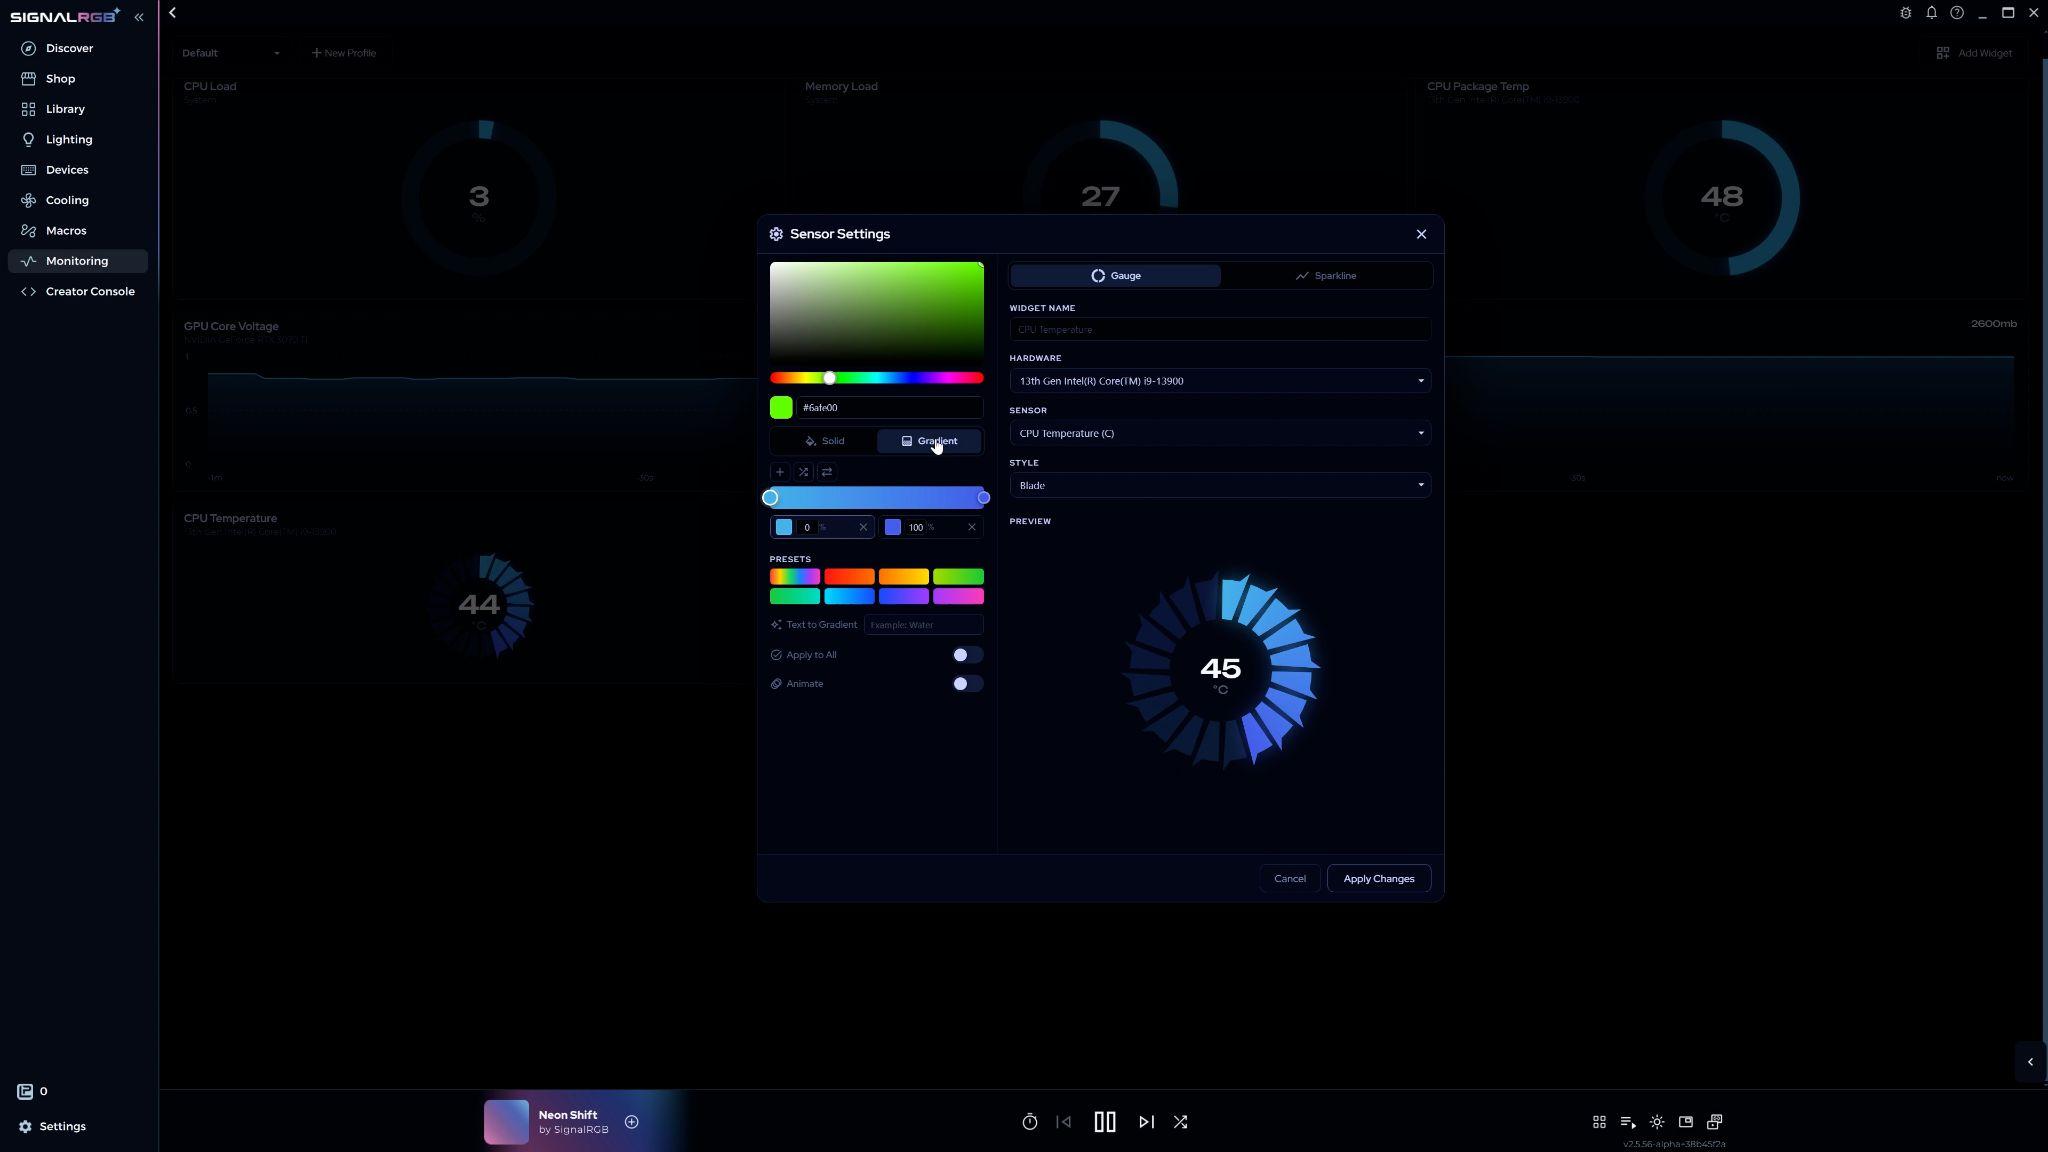Viewport: 2048px width, 1152px height.
Task: Toggle Apply to All switch
Action: (967, 655)
